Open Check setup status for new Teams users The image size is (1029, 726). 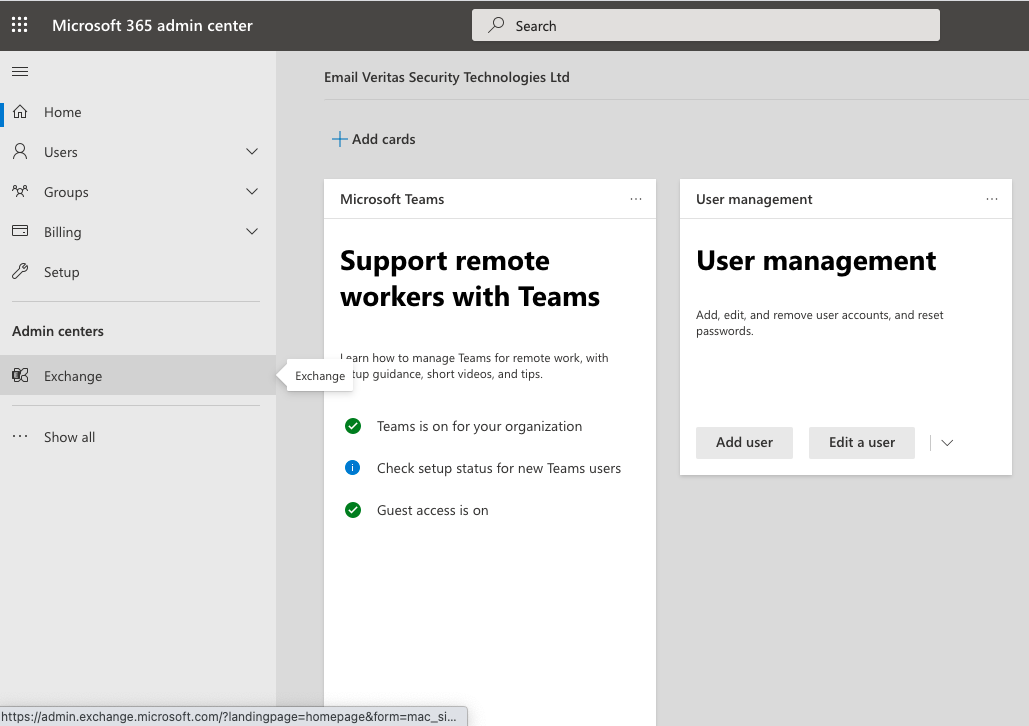499,468
